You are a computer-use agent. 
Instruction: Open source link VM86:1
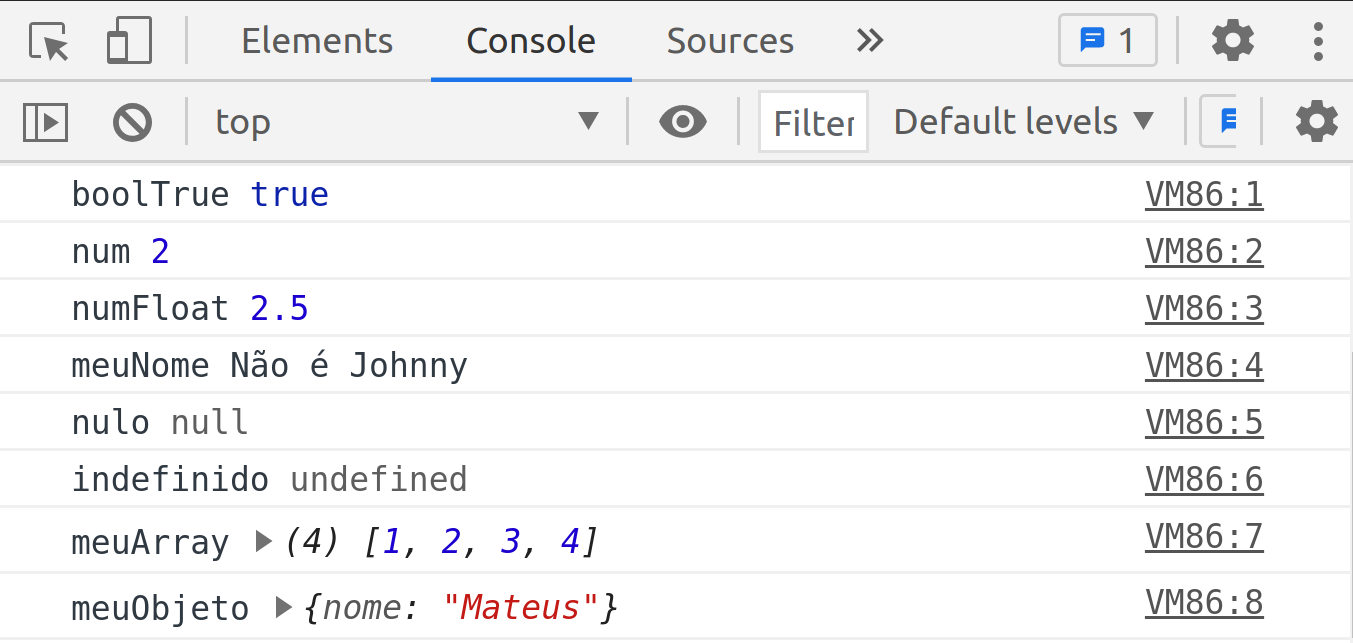click(x=1204, y=194)
